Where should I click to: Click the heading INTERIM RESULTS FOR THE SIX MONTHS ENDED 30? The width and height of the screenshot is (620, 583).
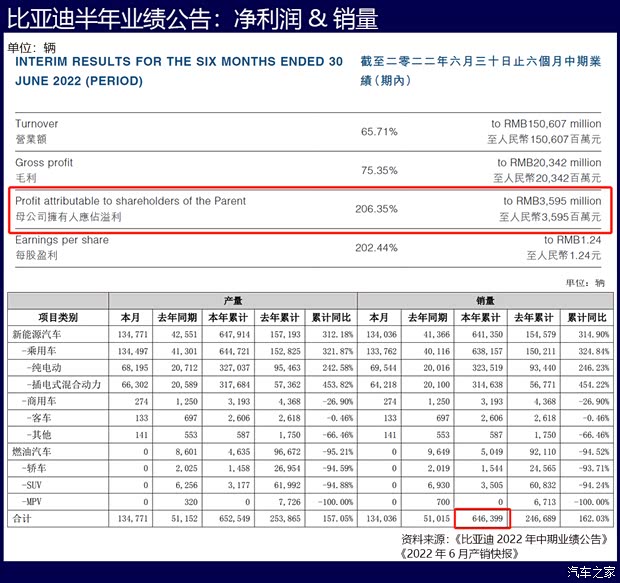179,62
